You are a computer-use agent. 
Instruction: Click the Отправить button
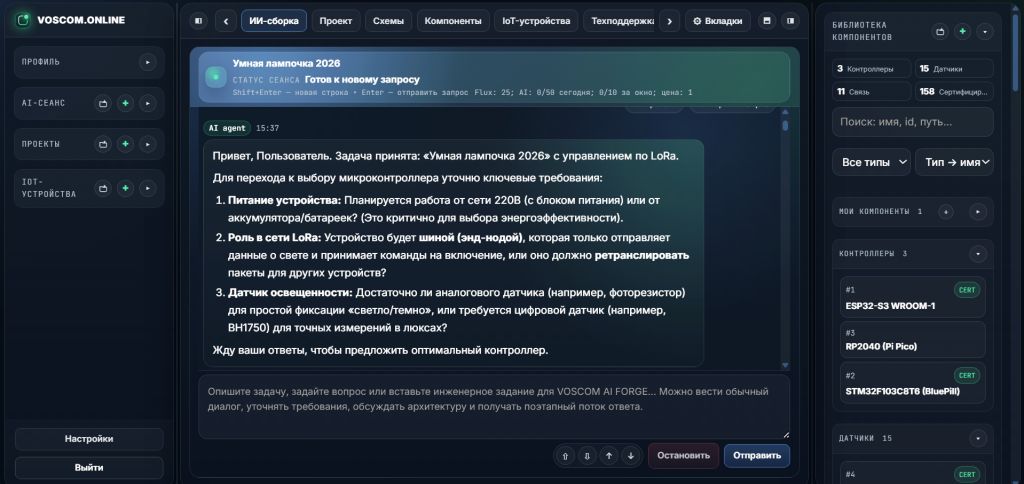(x=756, y=456)
